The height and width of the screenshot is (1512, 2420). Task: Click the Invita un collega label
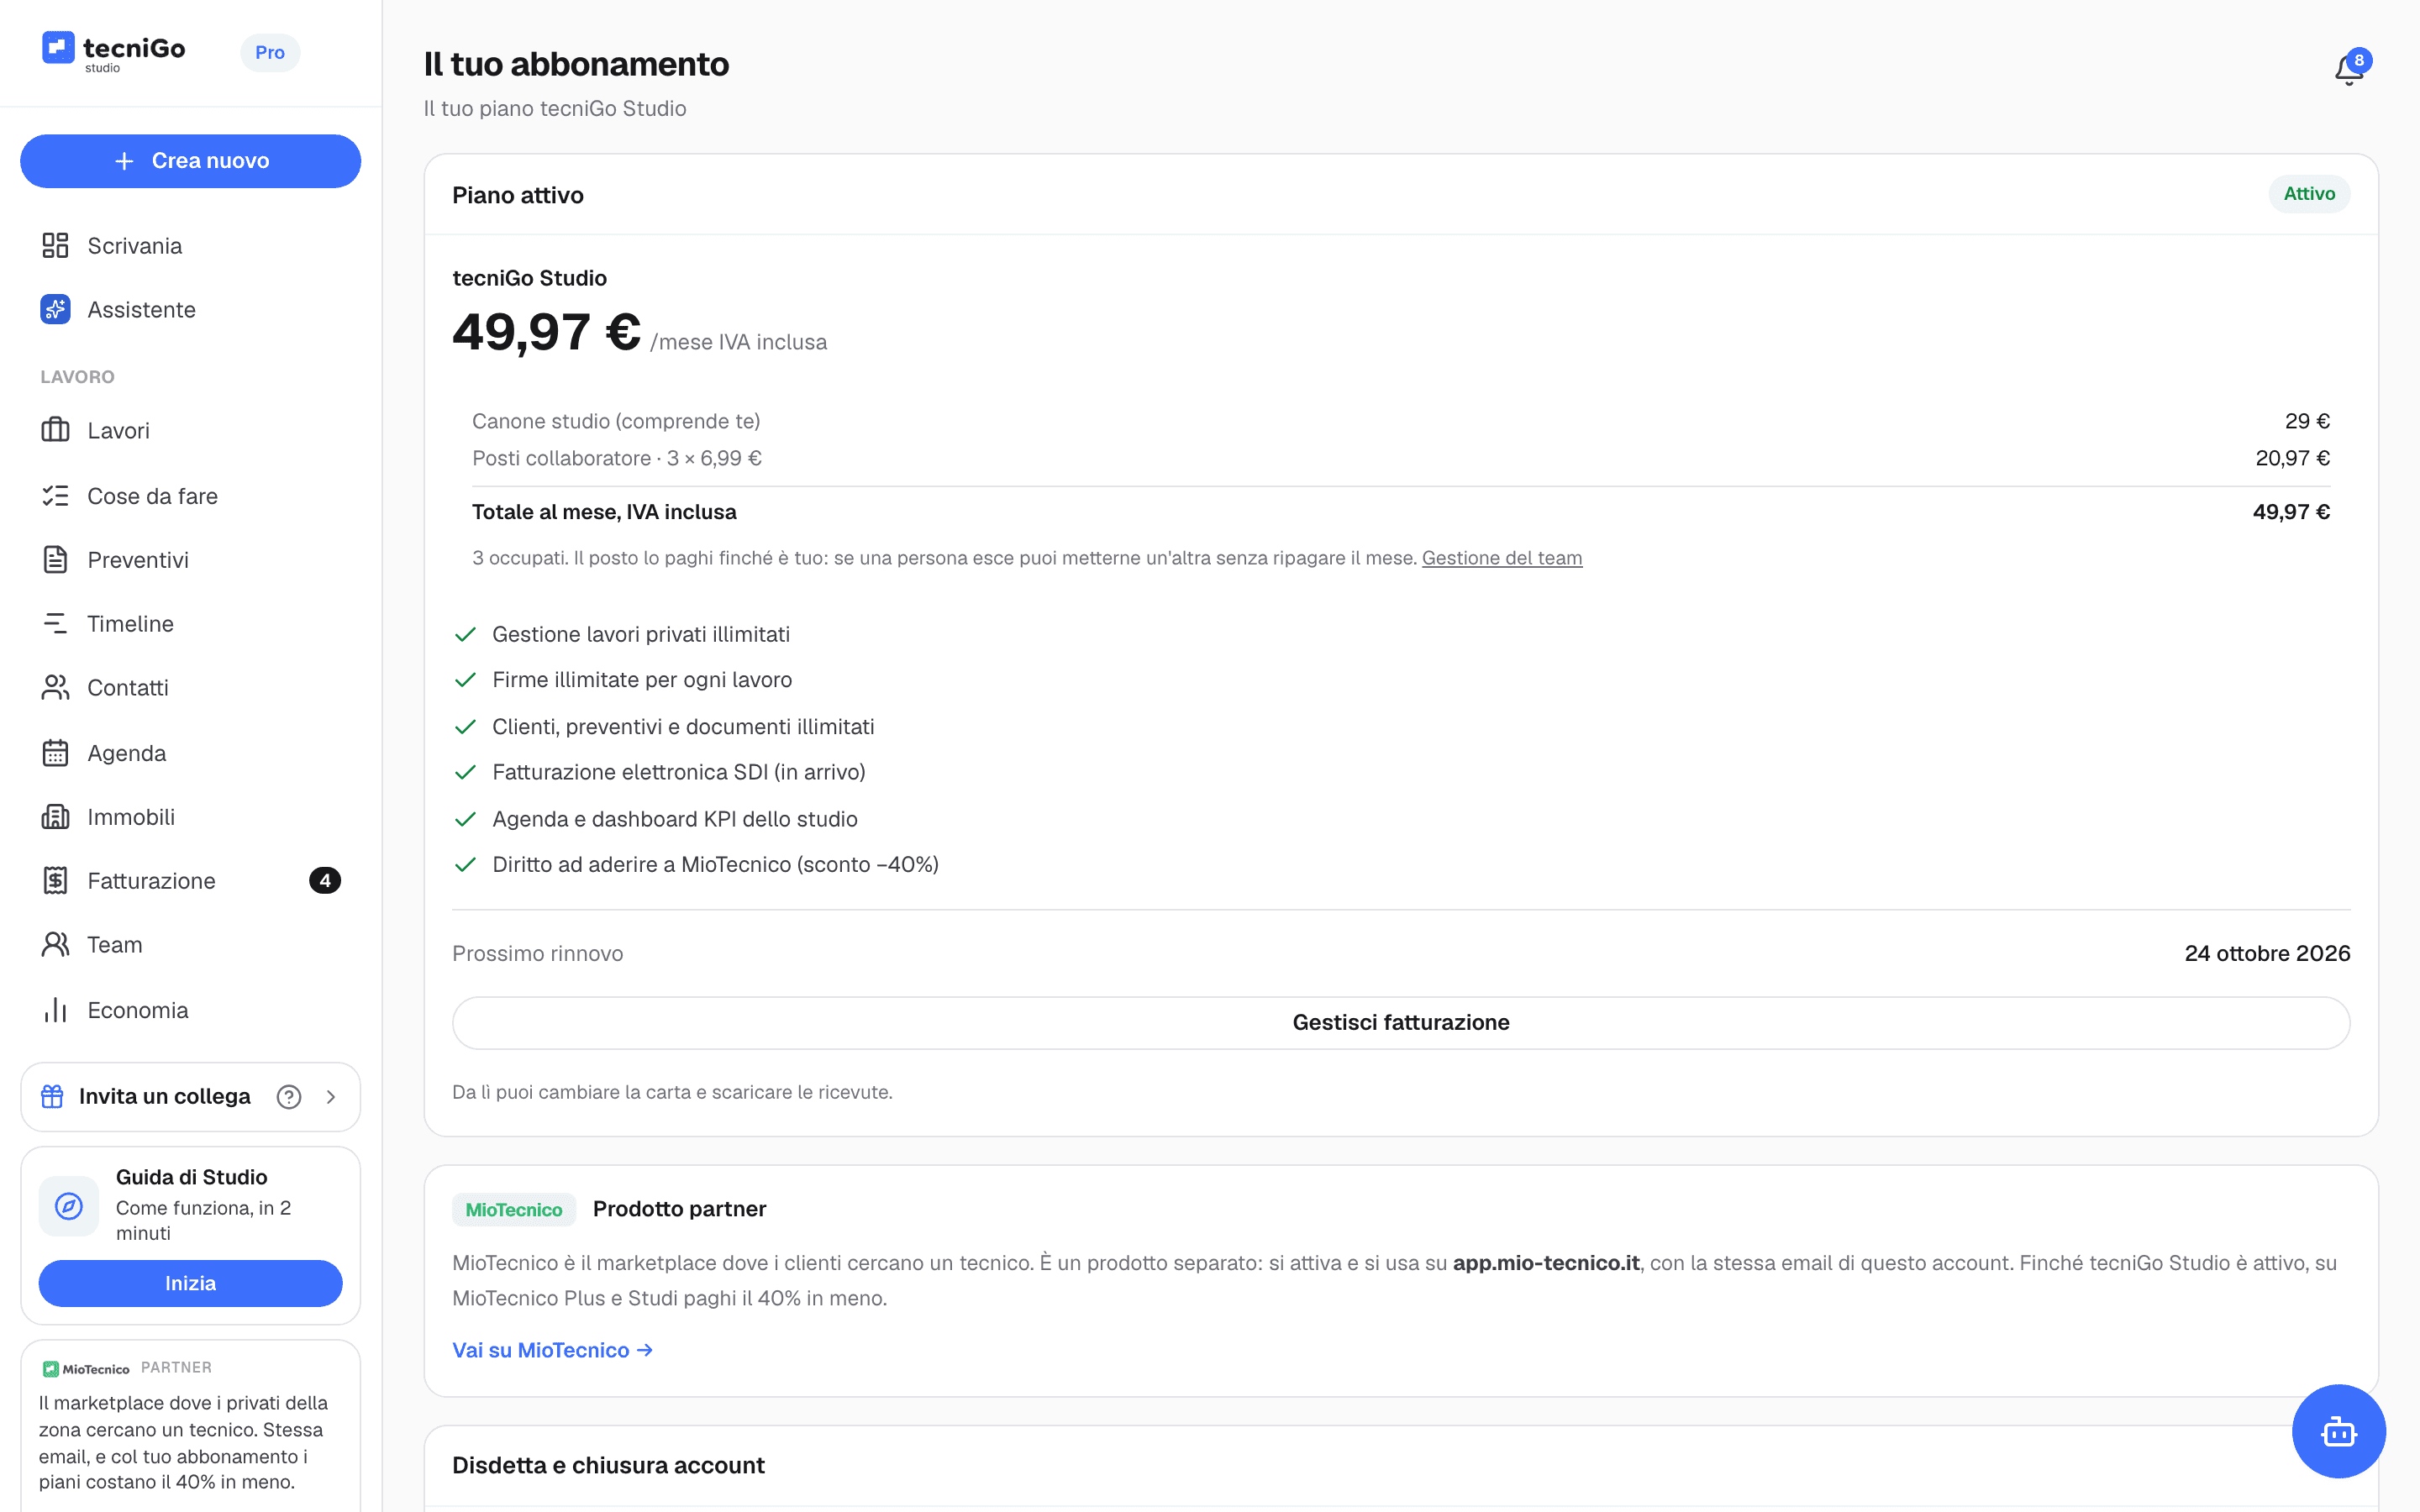click(165, 1097)
